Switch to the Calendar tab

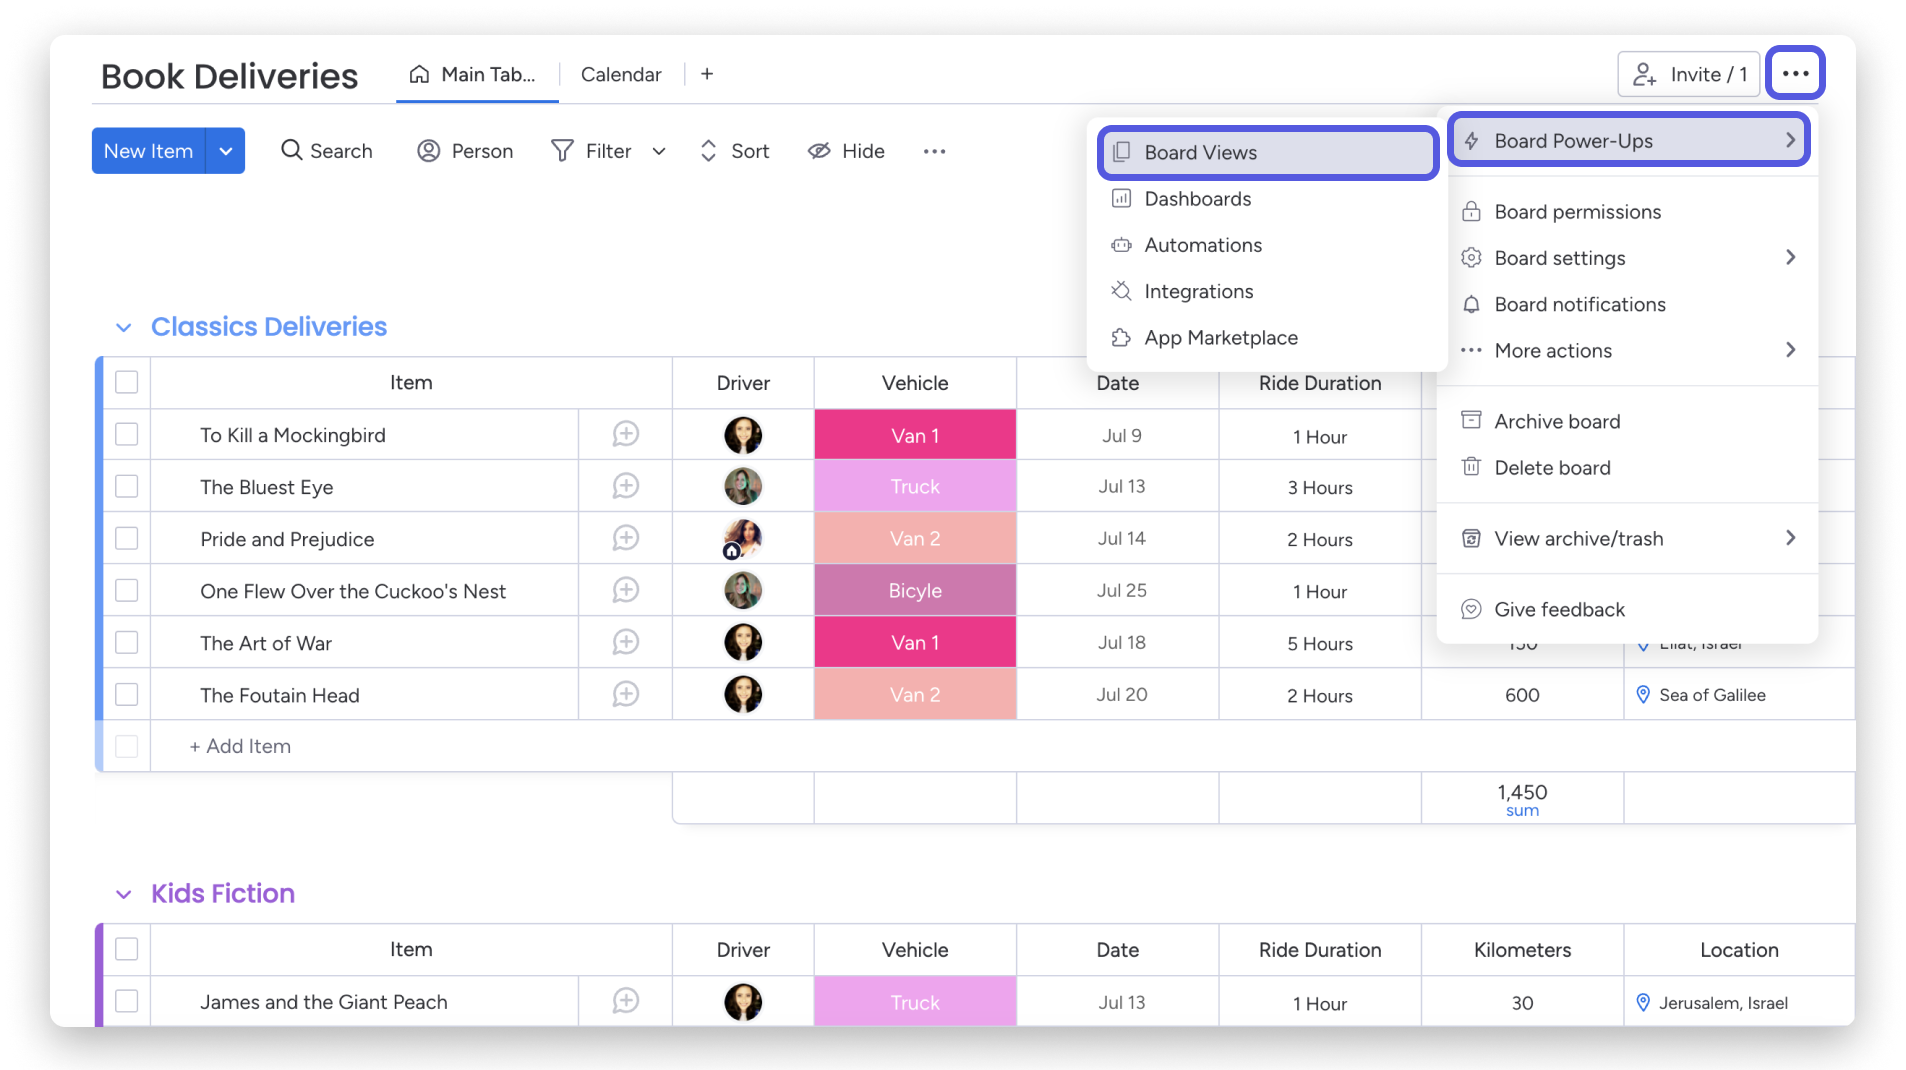click(620, 74)
